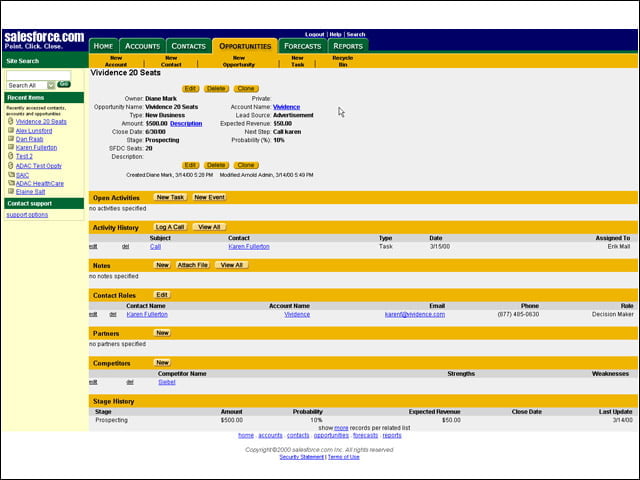The width and height of the screenshot is (640, 480).
Task: Click the bottom Edit button
Action: 190,165
